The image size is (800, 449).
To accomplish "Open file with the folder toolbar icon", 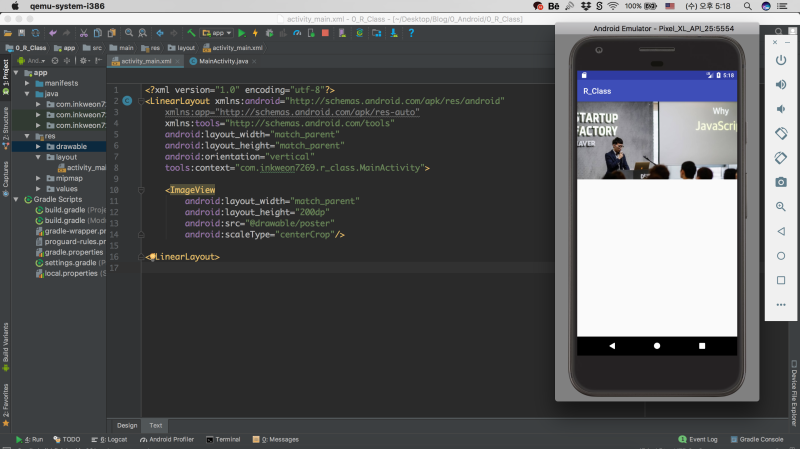I will pyautogui.click(x=8, y=33).
